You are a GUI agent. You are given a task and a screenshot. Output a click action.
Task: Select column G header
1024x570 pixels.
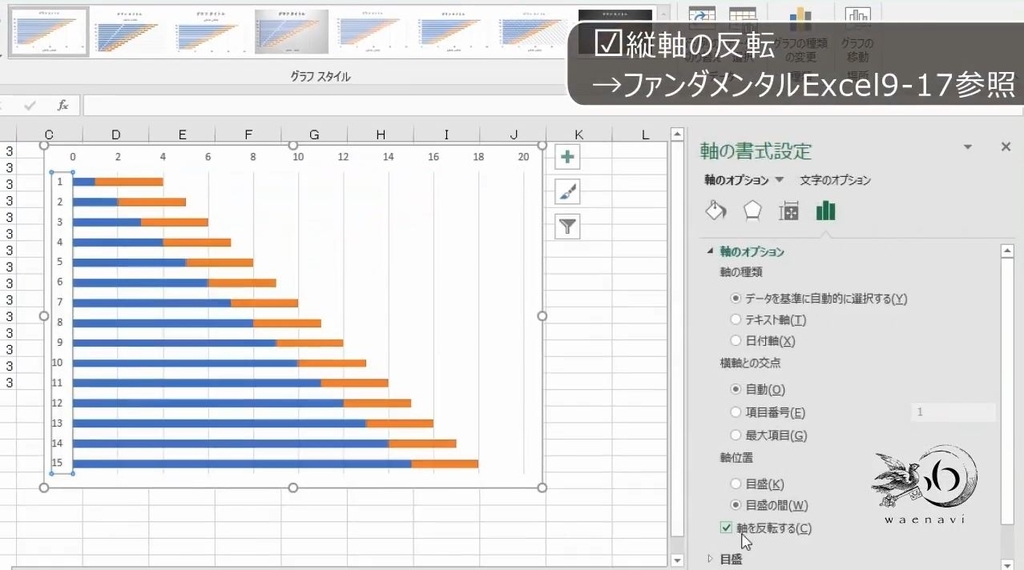tap(314, 135)
